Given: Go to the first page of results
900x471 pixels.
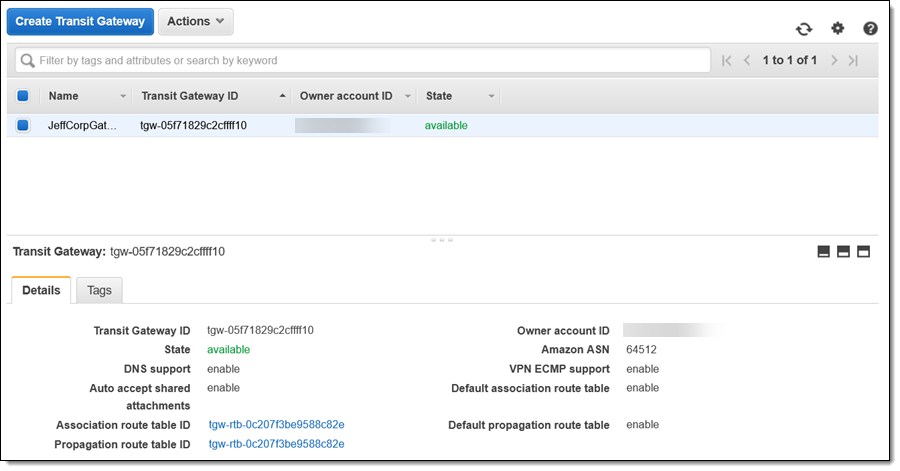Looking at the screenshot, I should (727, 61).
